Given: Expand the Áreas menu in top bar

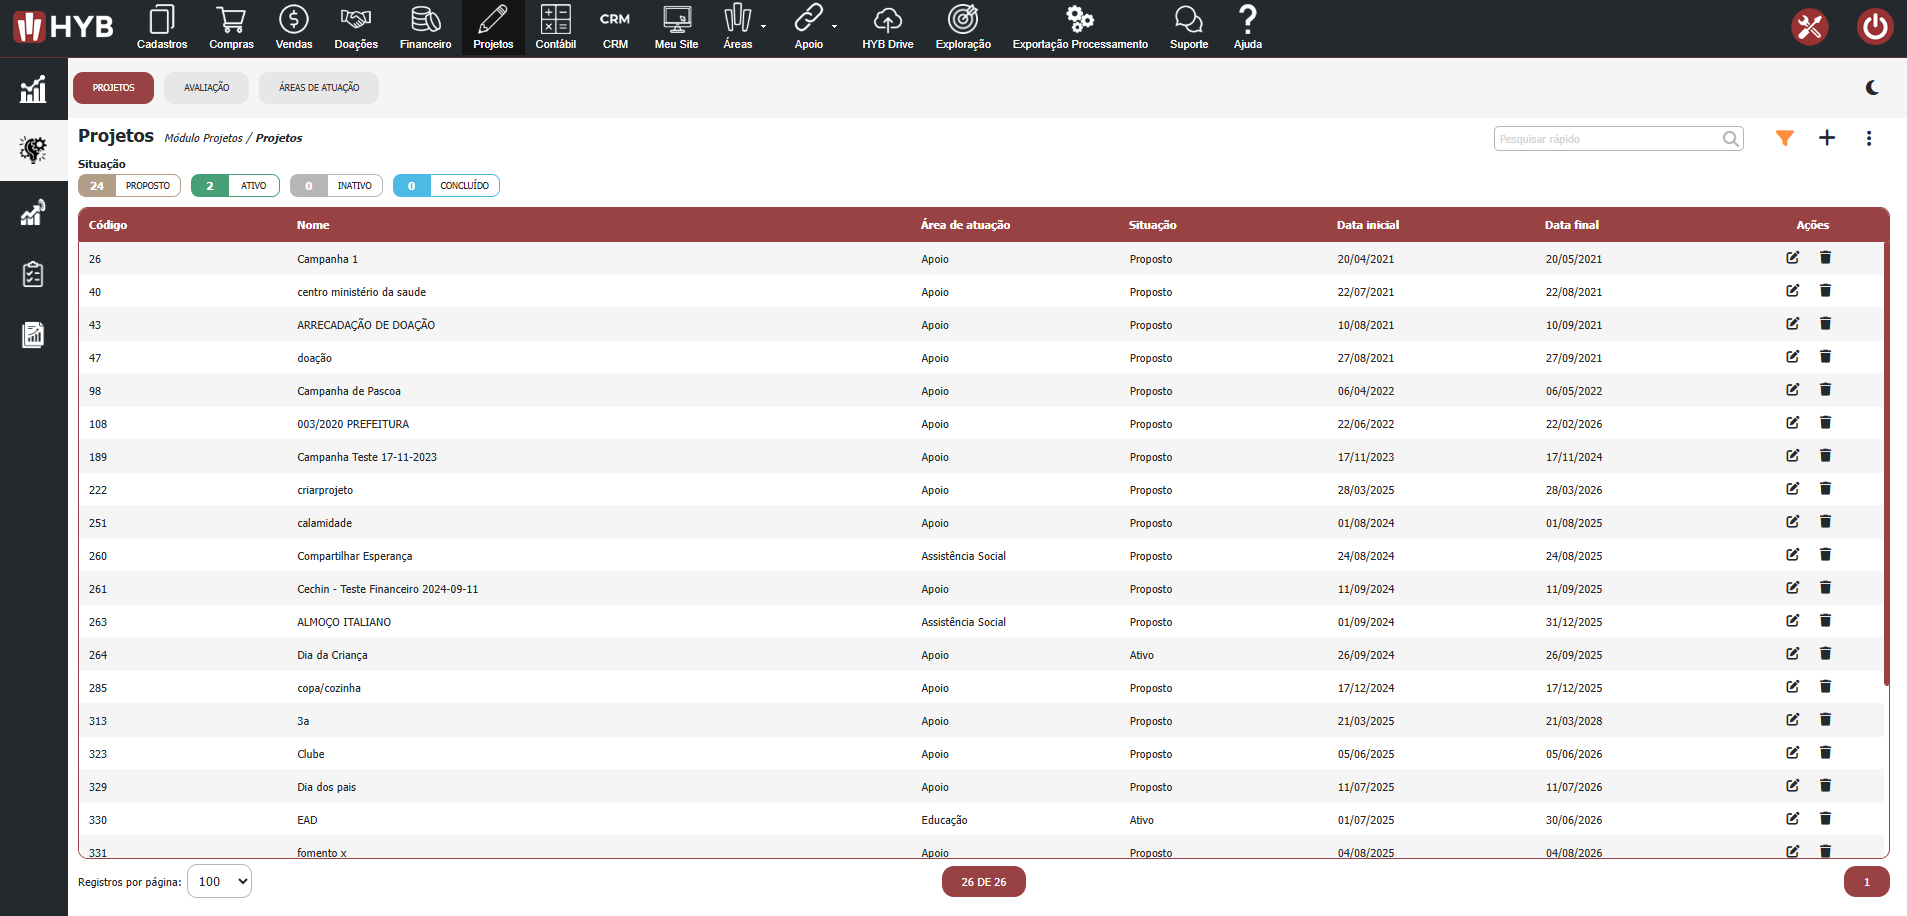Looking at the screenshot, I should click(x=738, y=27).
